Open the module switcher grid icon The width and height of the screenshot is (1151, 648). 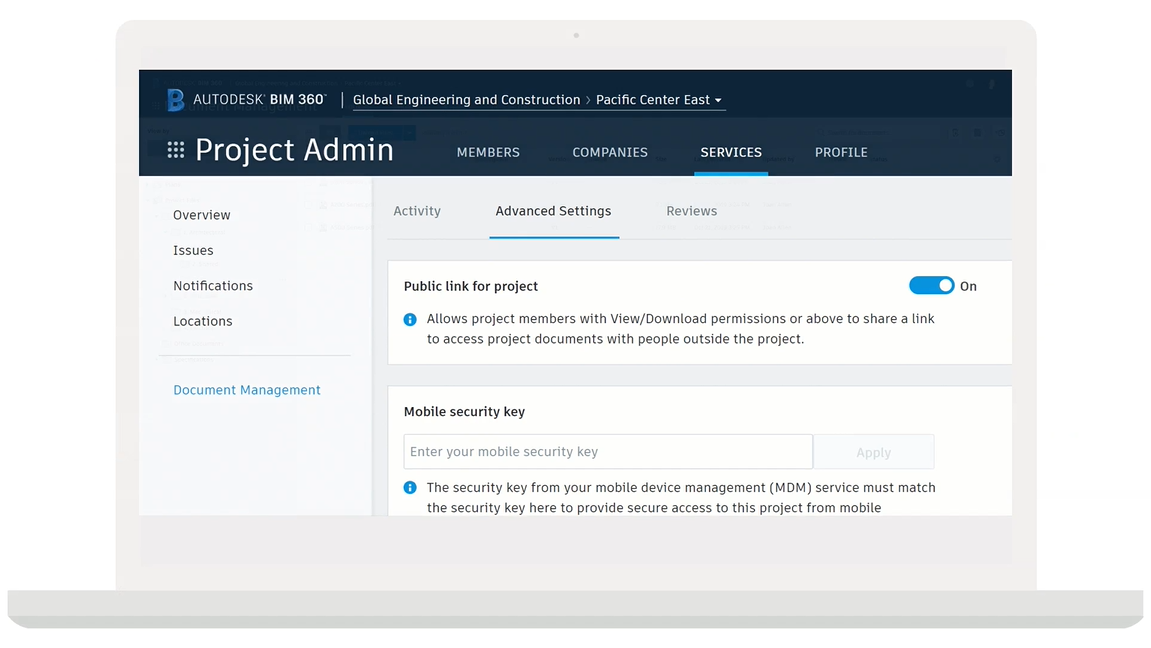[175, 150]
